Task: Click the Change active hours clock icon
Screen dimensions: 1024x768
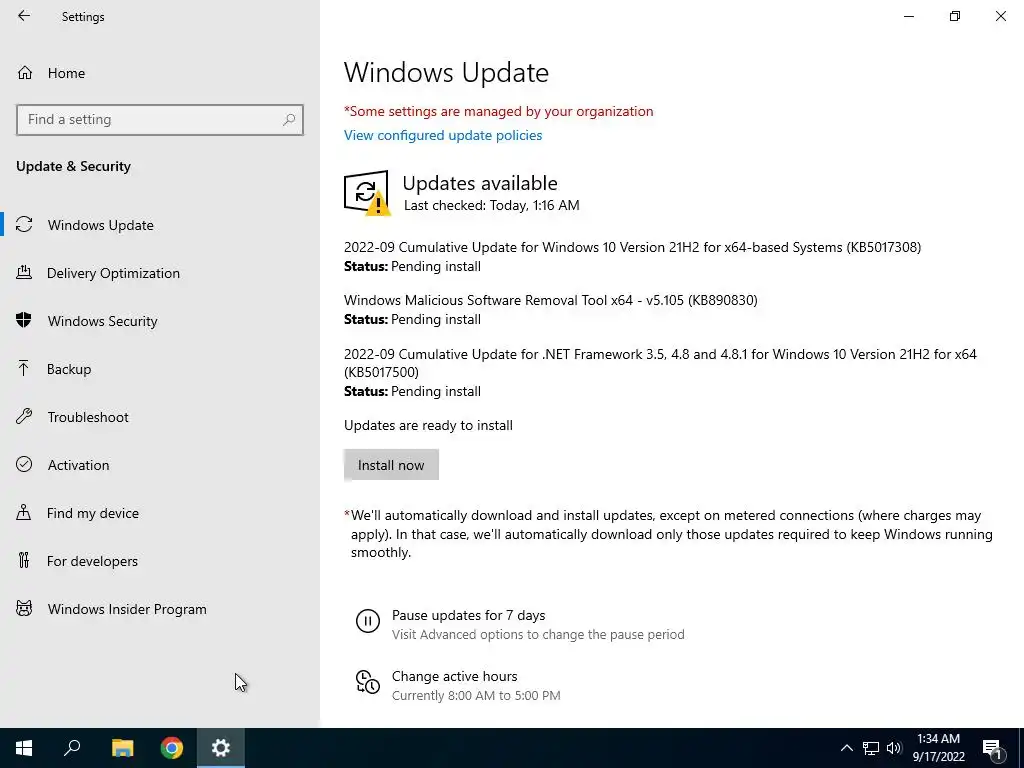Action: (x=368, y=682)
